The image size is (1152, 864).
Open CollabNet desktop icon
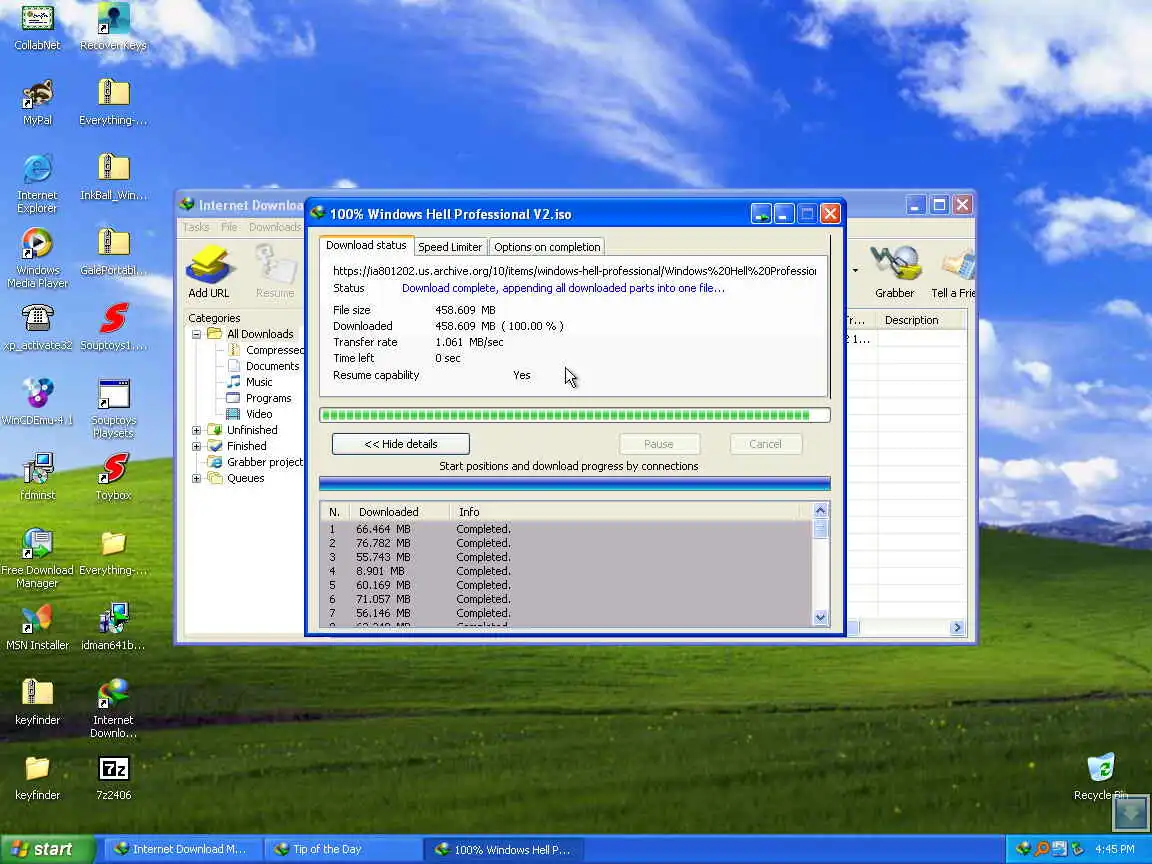point(37,28)
